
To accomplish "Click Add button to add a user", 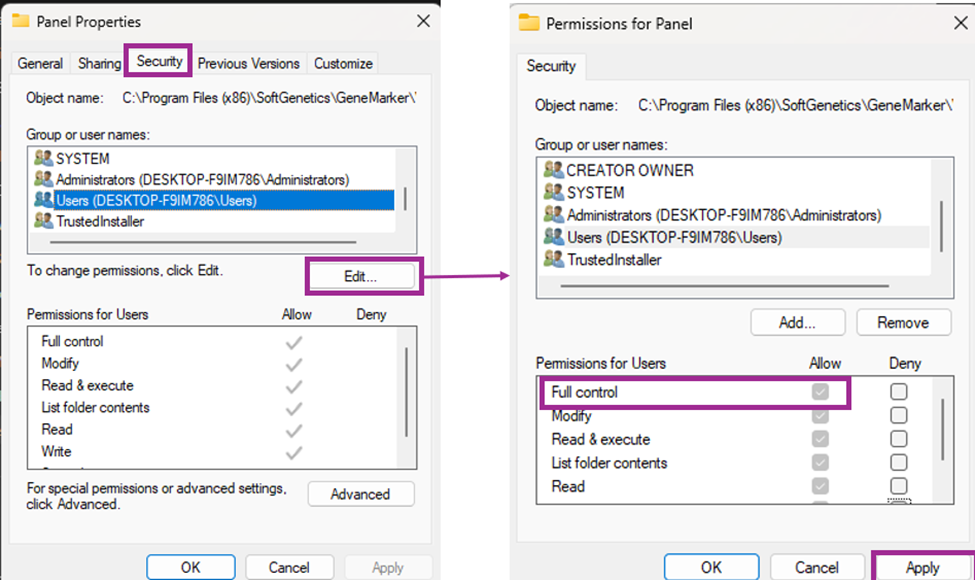I will coord(797,322).
